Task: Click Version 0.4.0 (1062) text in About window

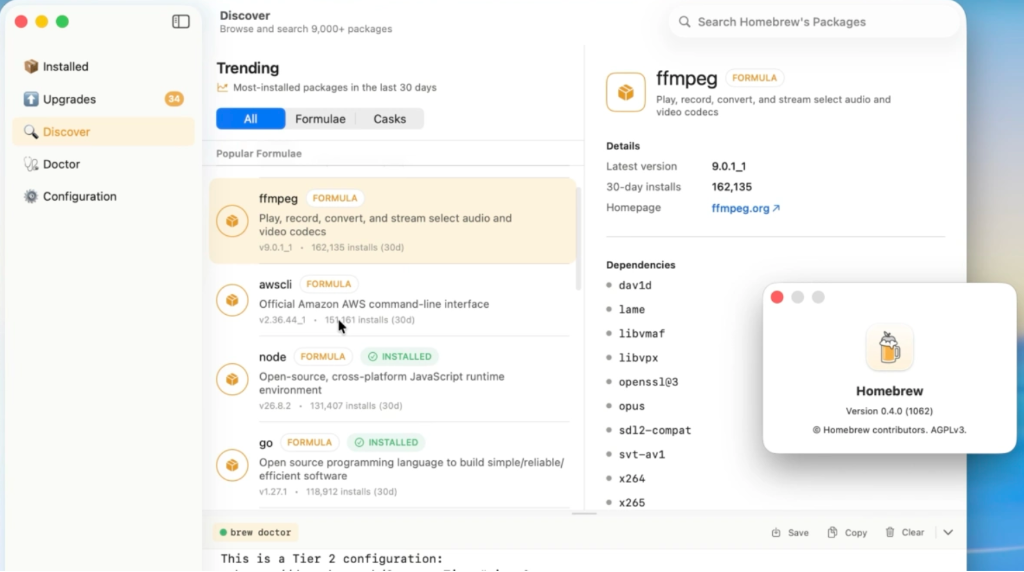Action: (x=889, y=411)
